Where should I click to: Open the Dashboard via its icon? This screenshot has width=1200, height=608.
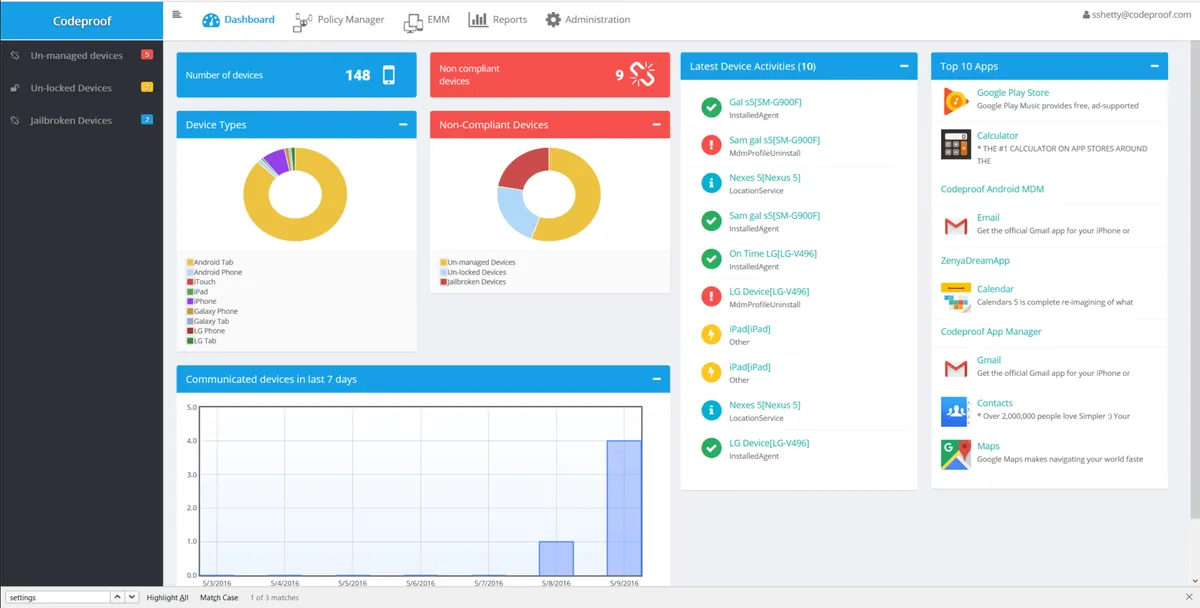coord(211,19)
